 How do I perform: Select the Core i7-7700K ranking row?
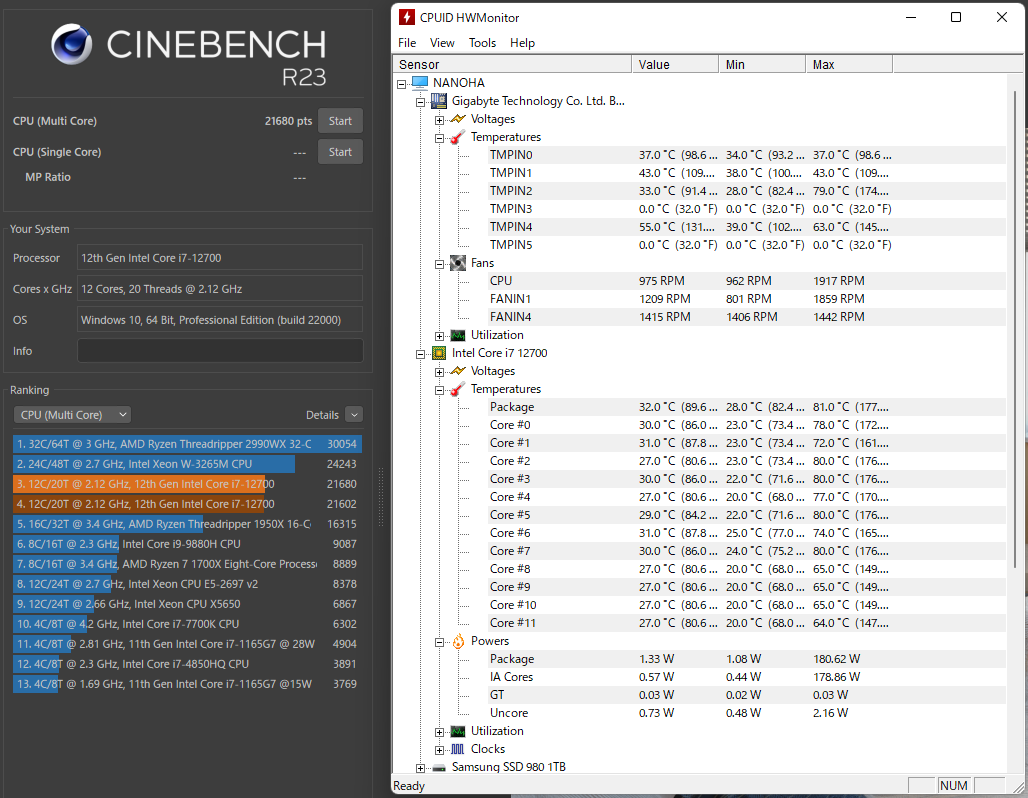pos(187,624)
